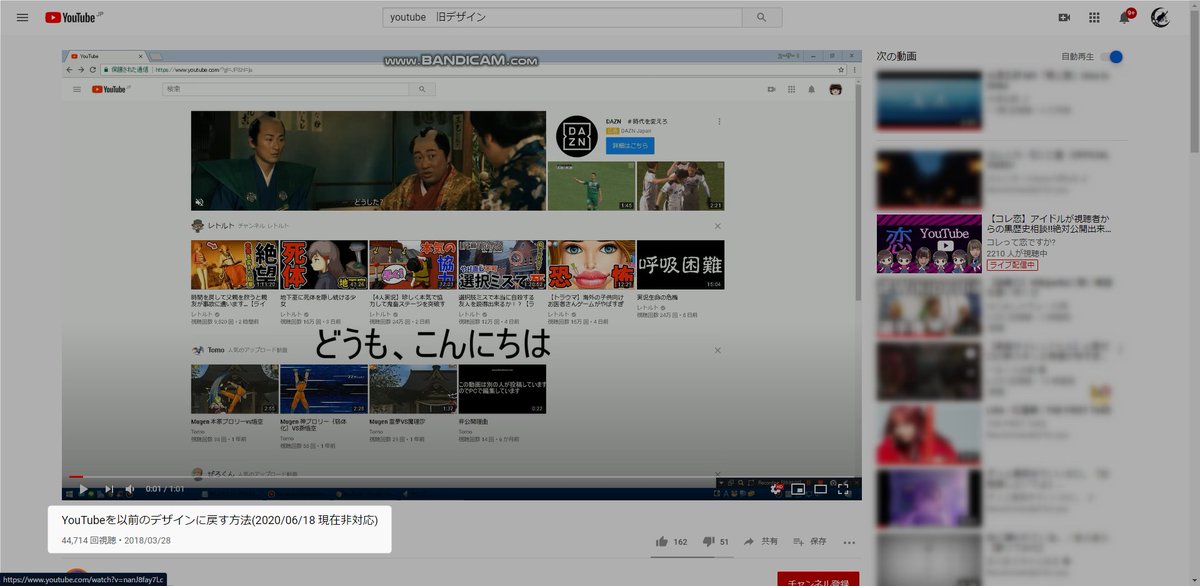
Task: Switch to miniplayer mode
Action: pyautogui.click(x=798, y=489)
